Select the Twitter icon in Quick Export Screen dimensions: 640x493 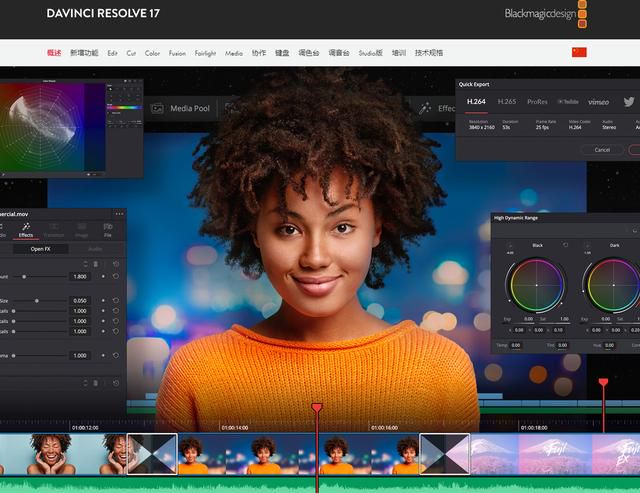tap(629, 102)
